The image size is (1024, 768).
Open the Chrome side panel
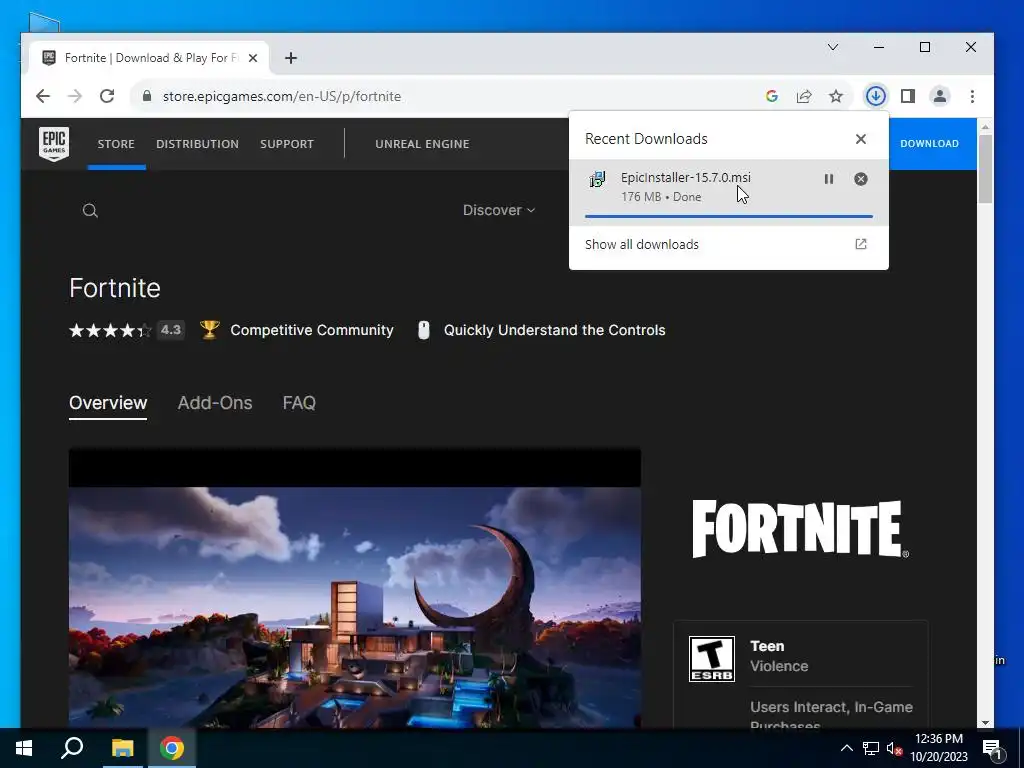908,96
